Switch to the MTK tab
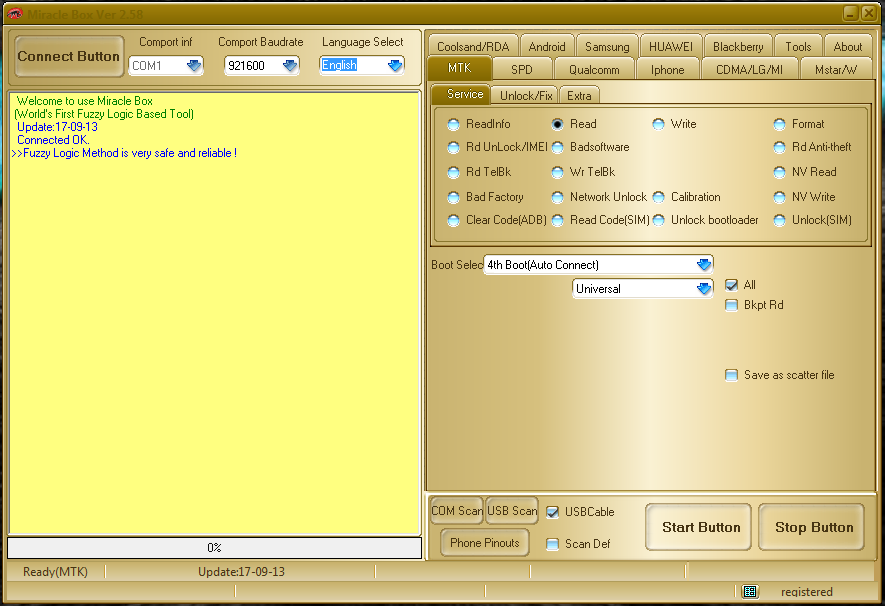This screenshot has height=606, width=885. pyautogui.click(x=459, y=68)
